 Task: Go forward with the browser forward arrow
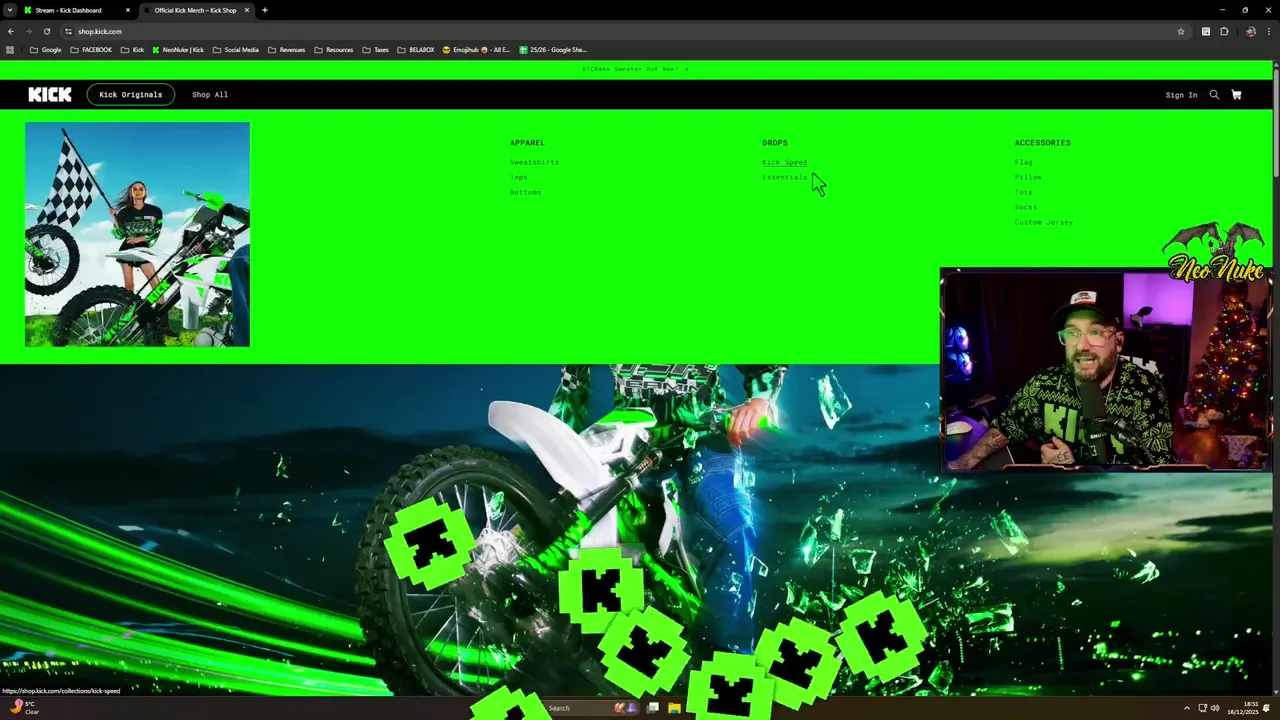coord(28,31)
